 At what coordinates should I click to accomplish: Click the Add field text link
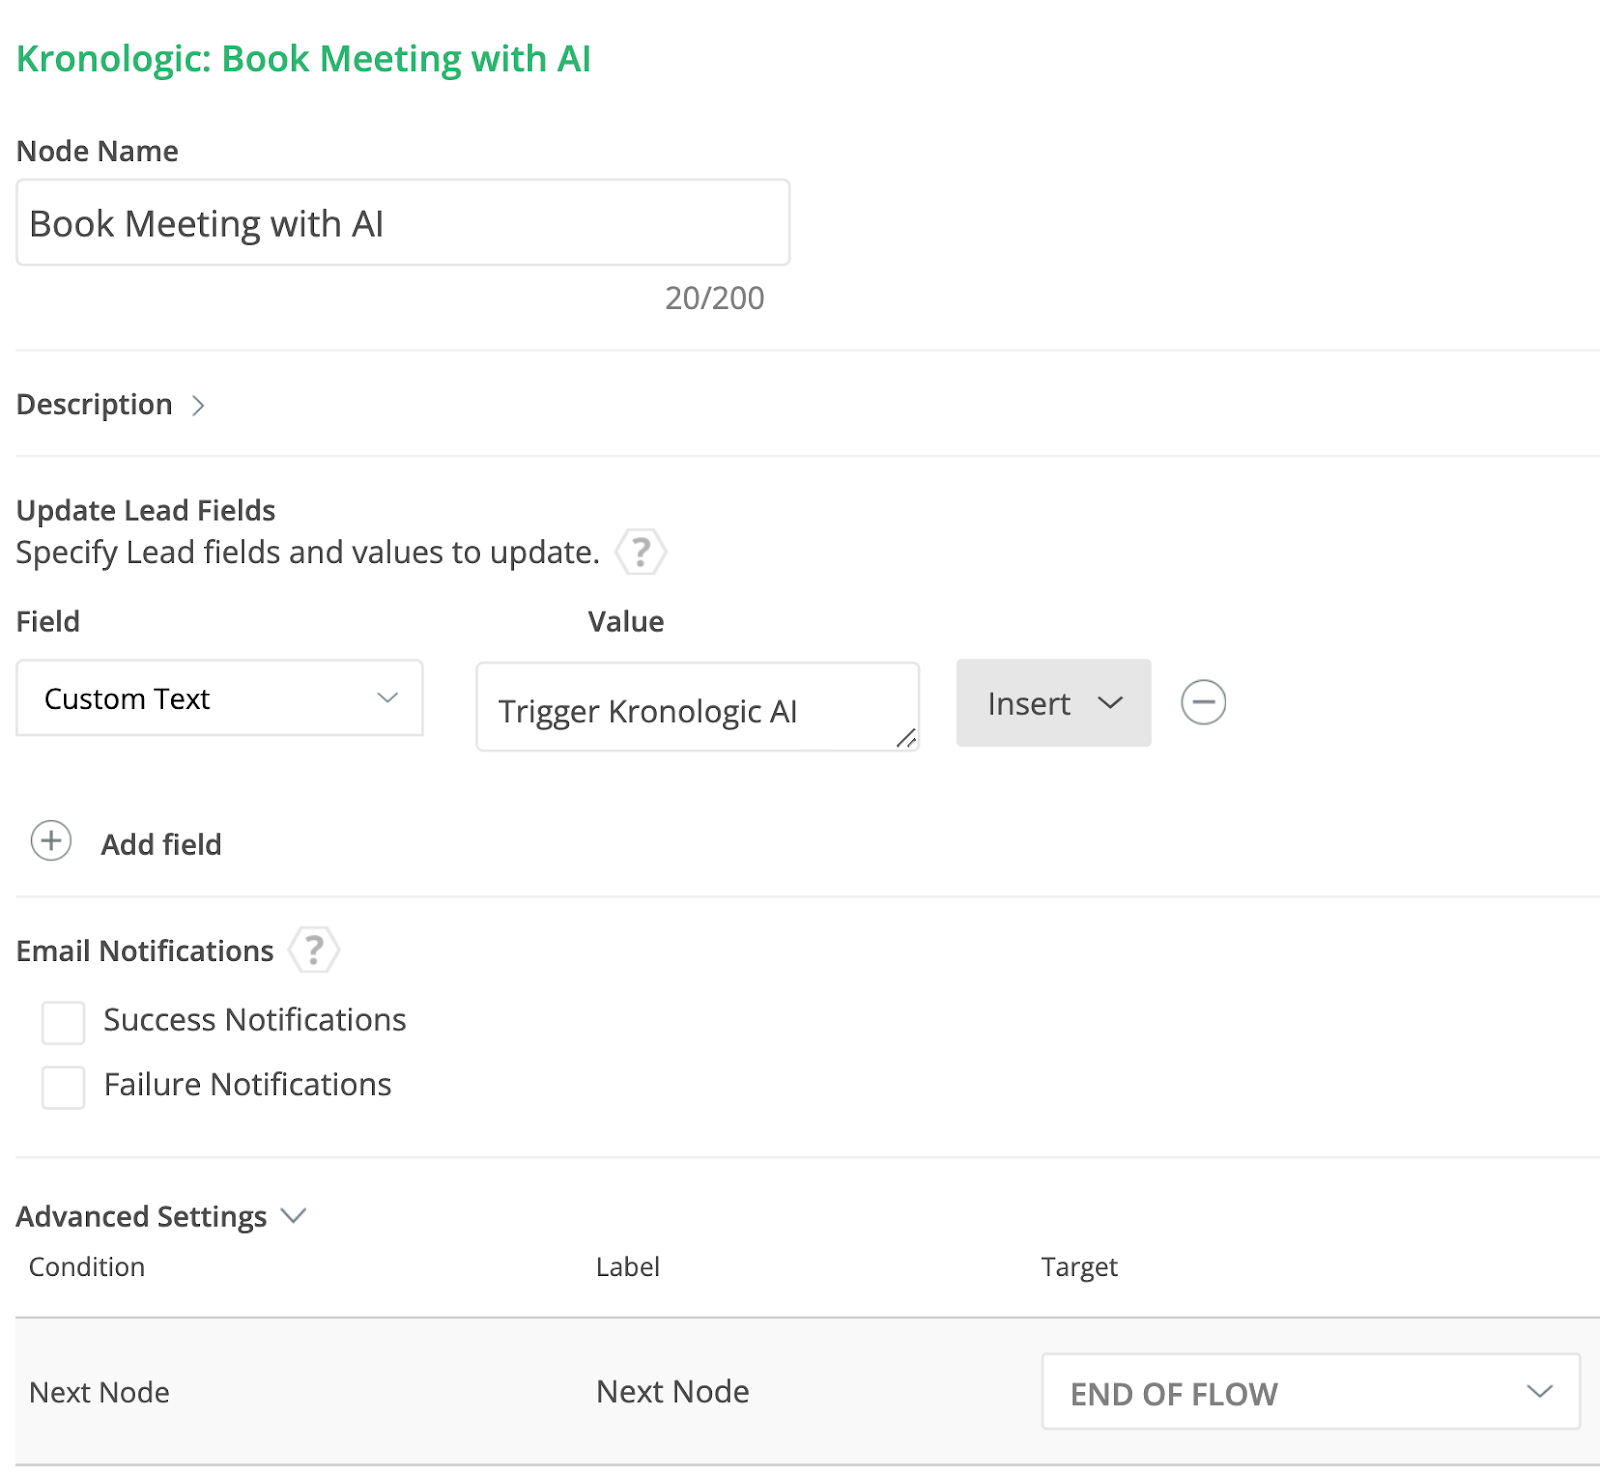(x=161, y=845)
